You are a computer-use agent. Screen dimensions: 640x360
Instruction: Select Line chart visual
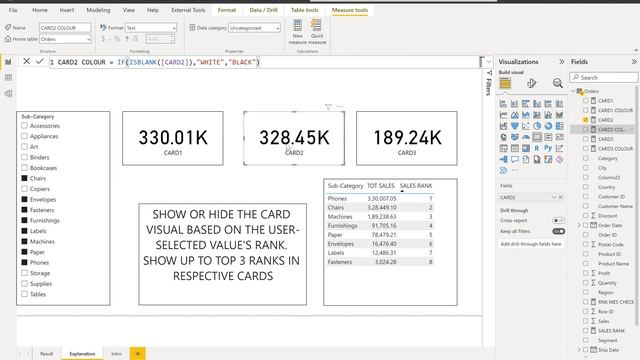[503, 115]
